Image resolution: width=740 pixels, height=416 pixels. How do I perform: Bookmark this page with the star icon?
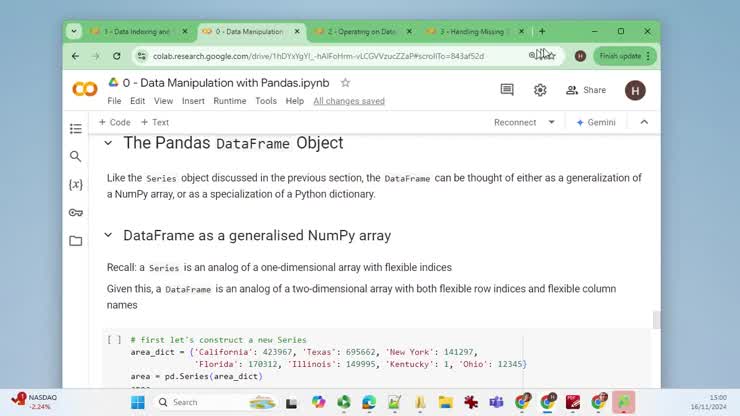tap(551, 56)
